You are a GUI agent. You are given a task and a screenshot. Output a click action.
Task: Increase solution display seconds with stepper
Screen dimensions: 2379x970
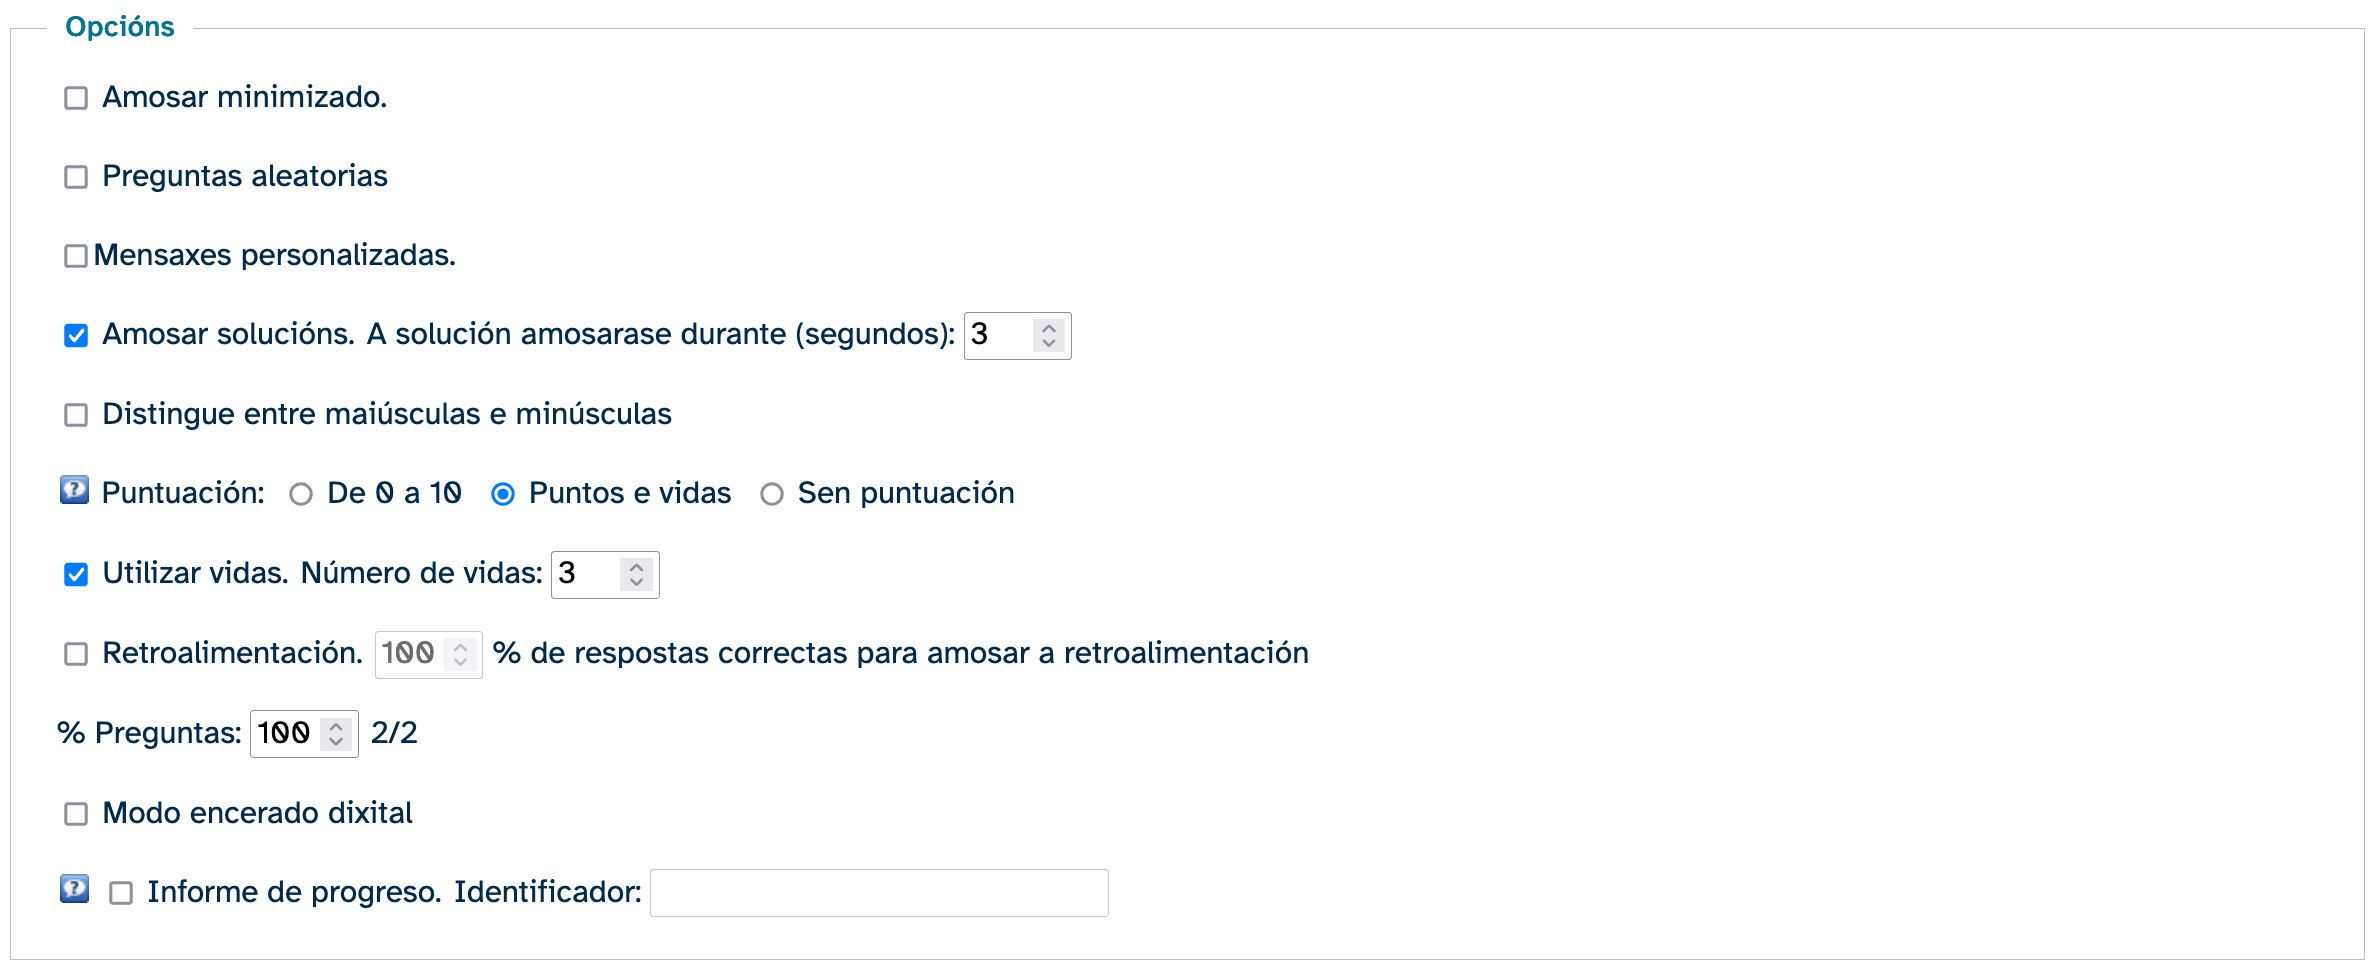click(1048, 328)
